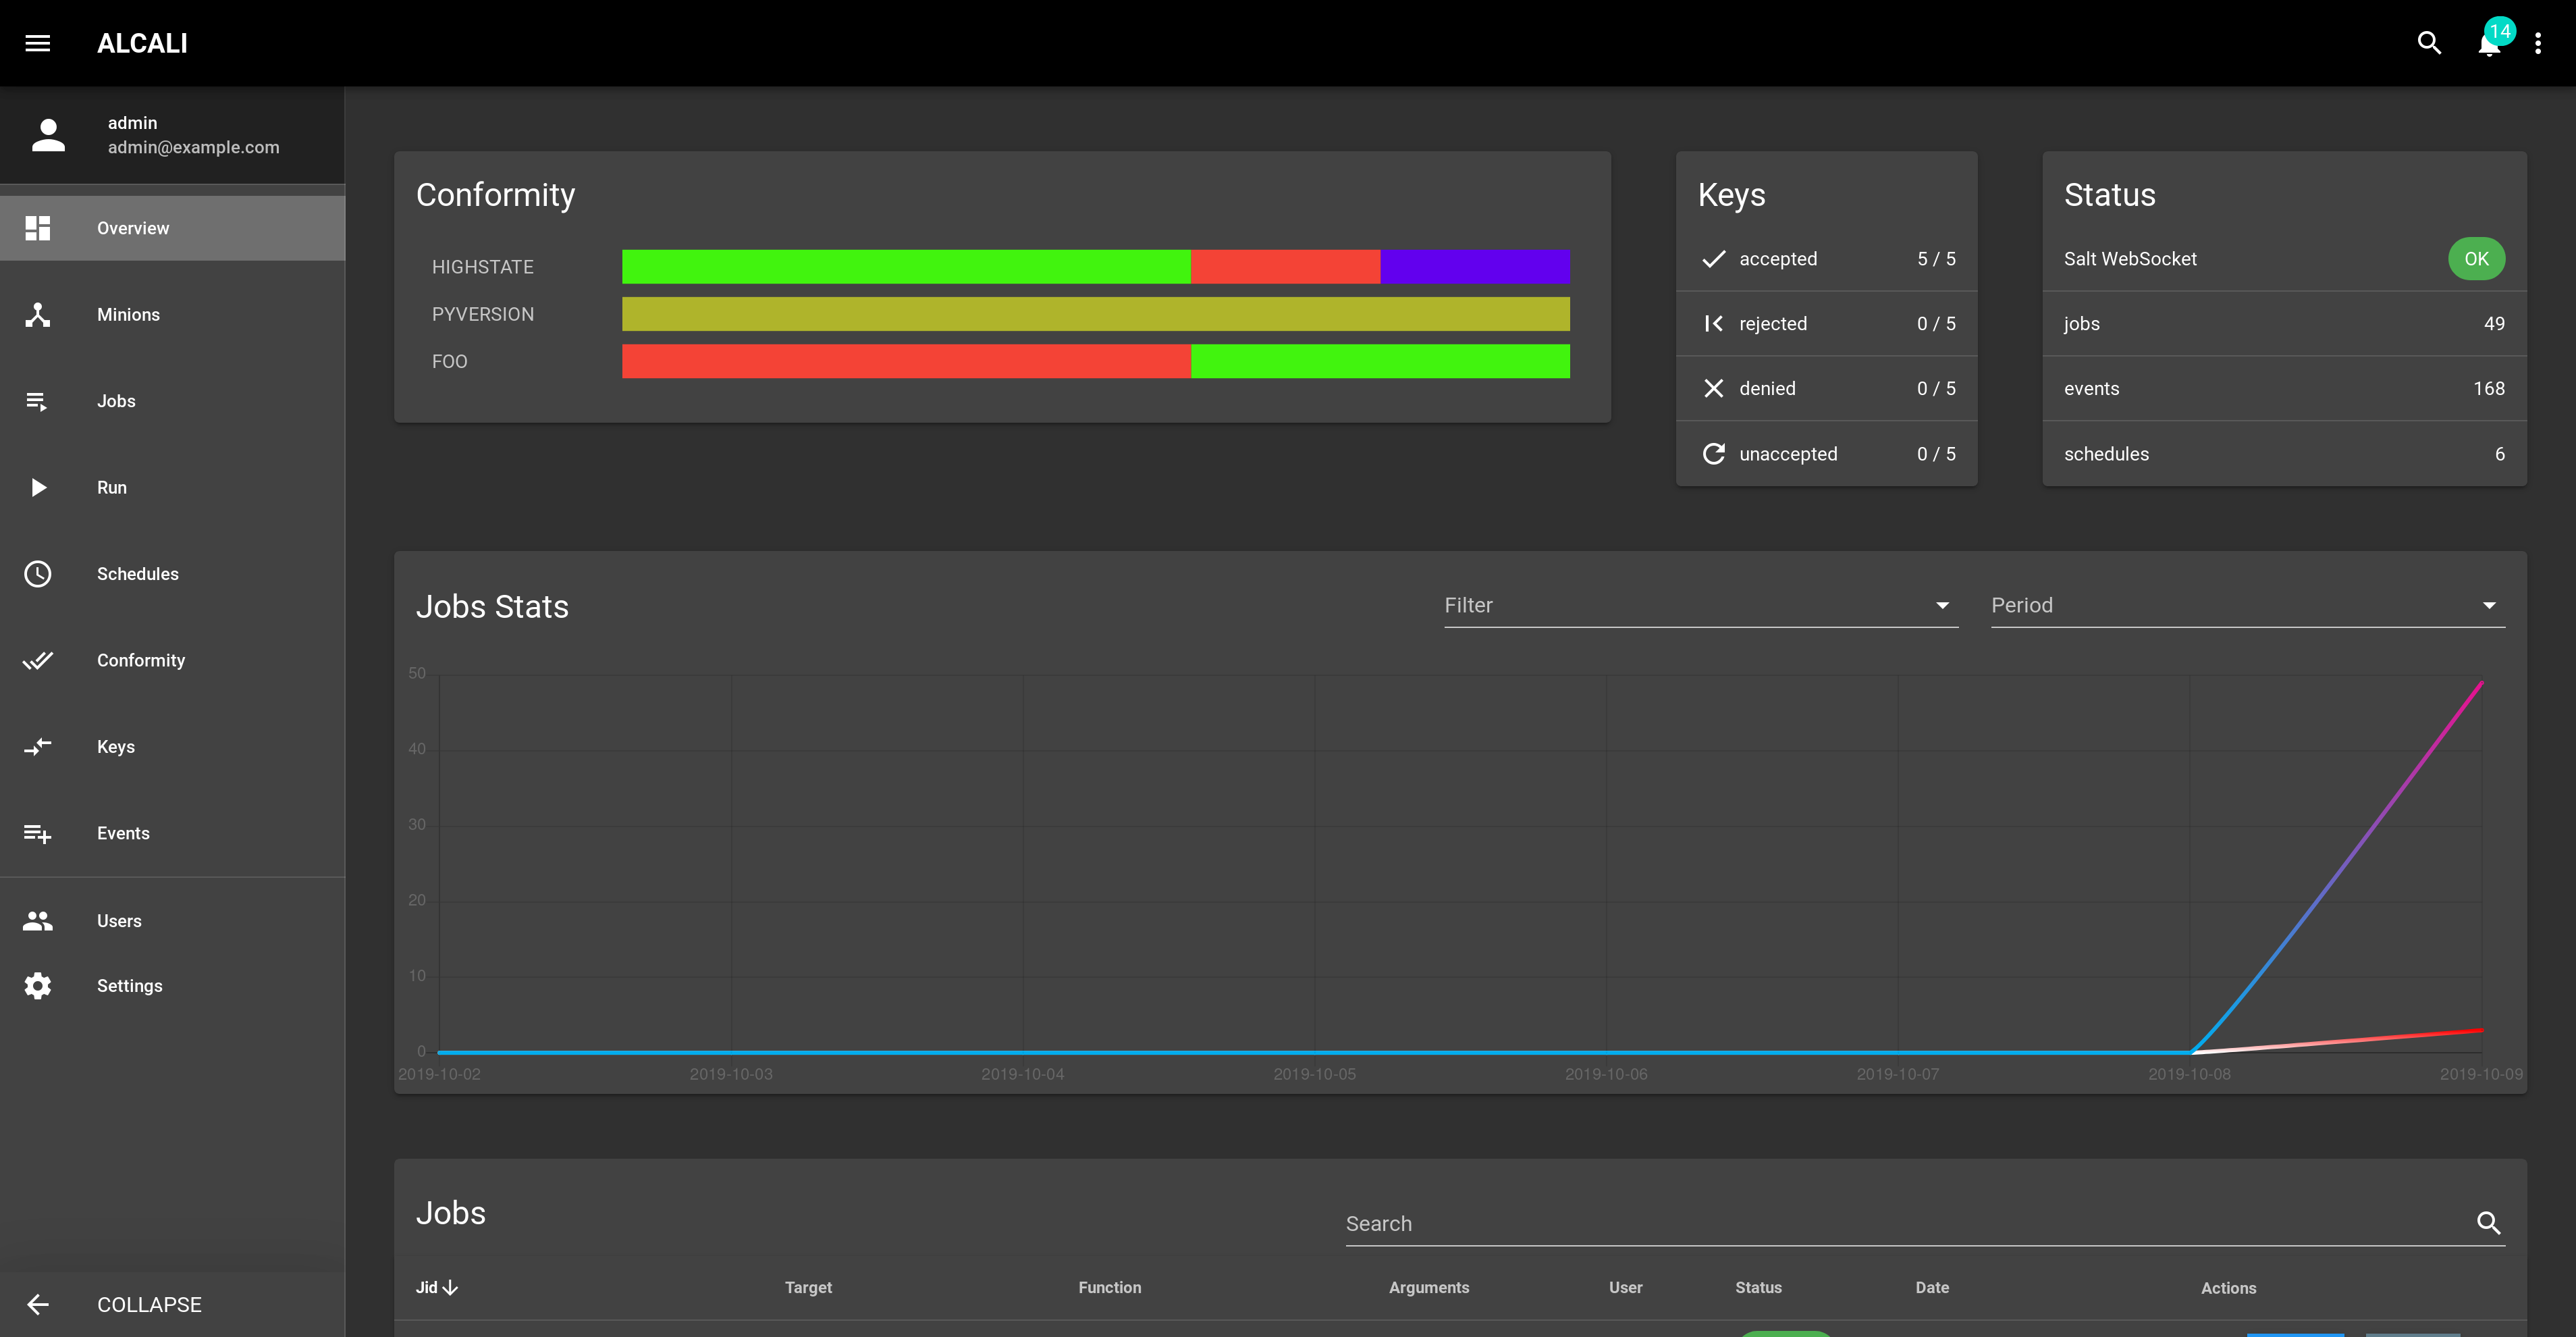
Task: Click the Schedules clock icon
Action: click(38, 574)
